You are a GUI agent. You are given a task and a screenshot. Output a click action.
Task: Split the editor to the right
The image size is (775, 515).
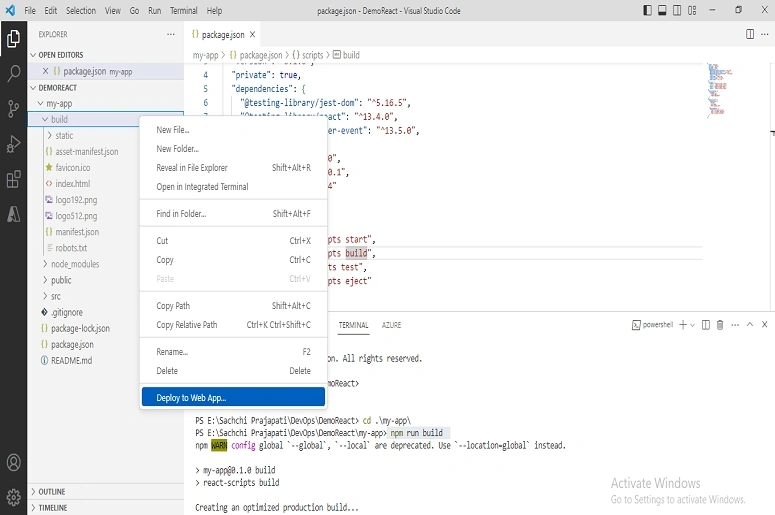(x=750, y=34)
